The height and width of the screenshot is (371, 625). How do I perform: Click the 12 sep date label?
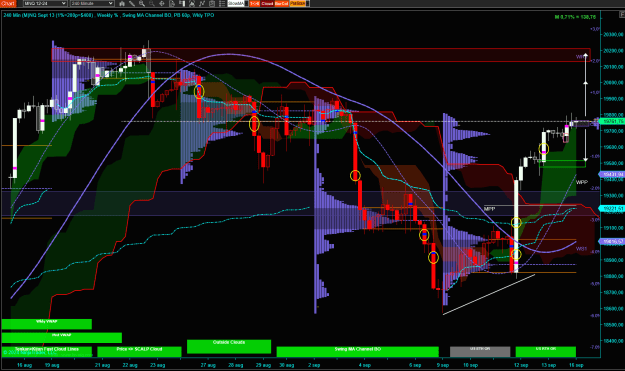click(x=521, y=365)
